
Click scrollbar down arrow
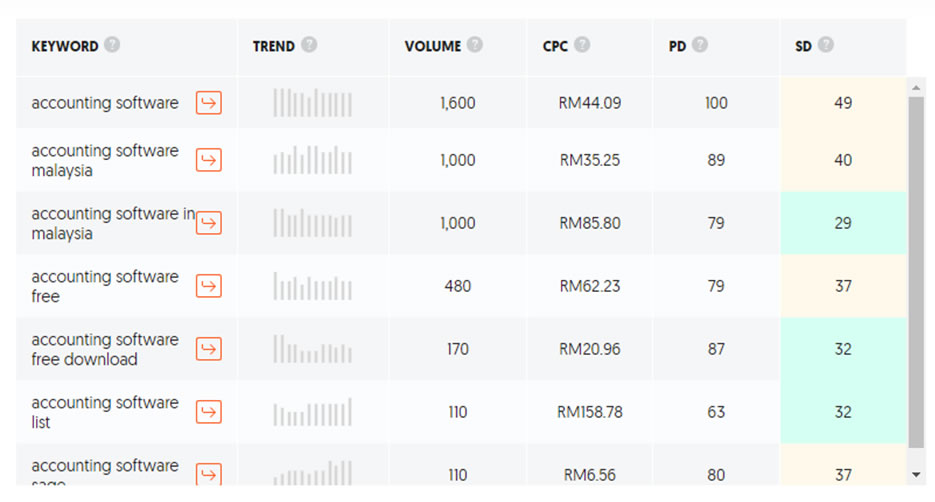pos(917,474)
